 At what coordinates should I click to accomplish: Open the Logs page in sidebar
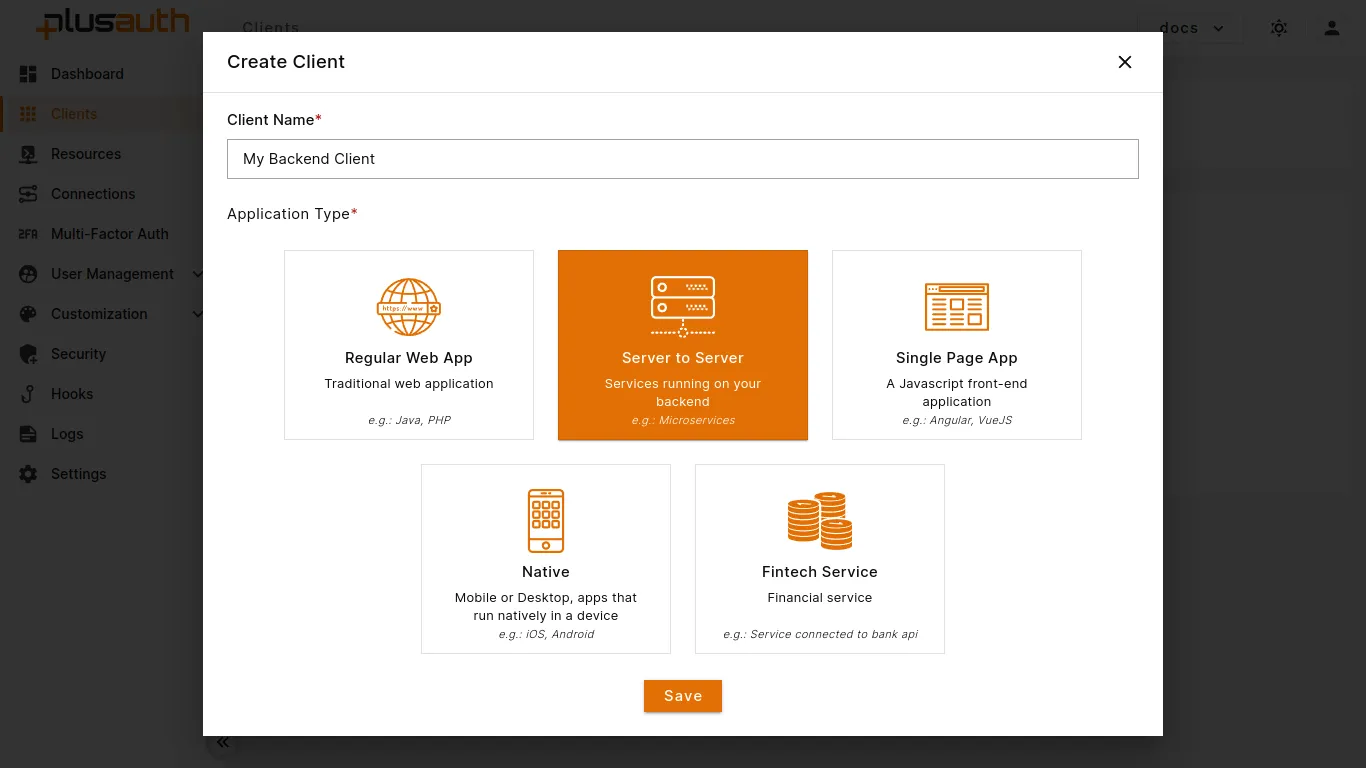point(67,434)
